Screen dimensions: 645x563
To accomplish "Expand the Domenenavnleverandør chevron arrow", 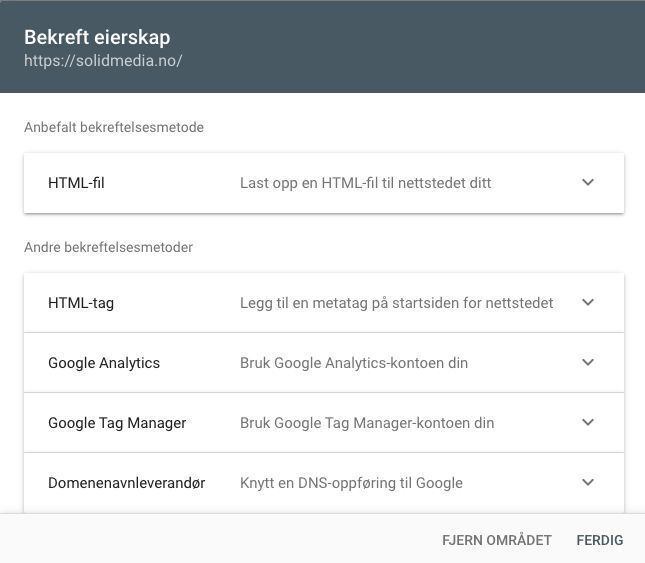I will coord(588,483).
